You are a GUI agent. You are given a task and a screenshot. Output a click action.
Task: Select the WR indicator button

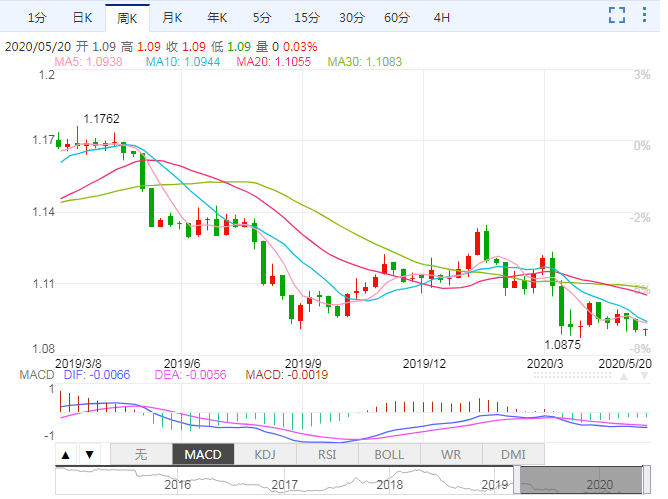pos(451,454)
